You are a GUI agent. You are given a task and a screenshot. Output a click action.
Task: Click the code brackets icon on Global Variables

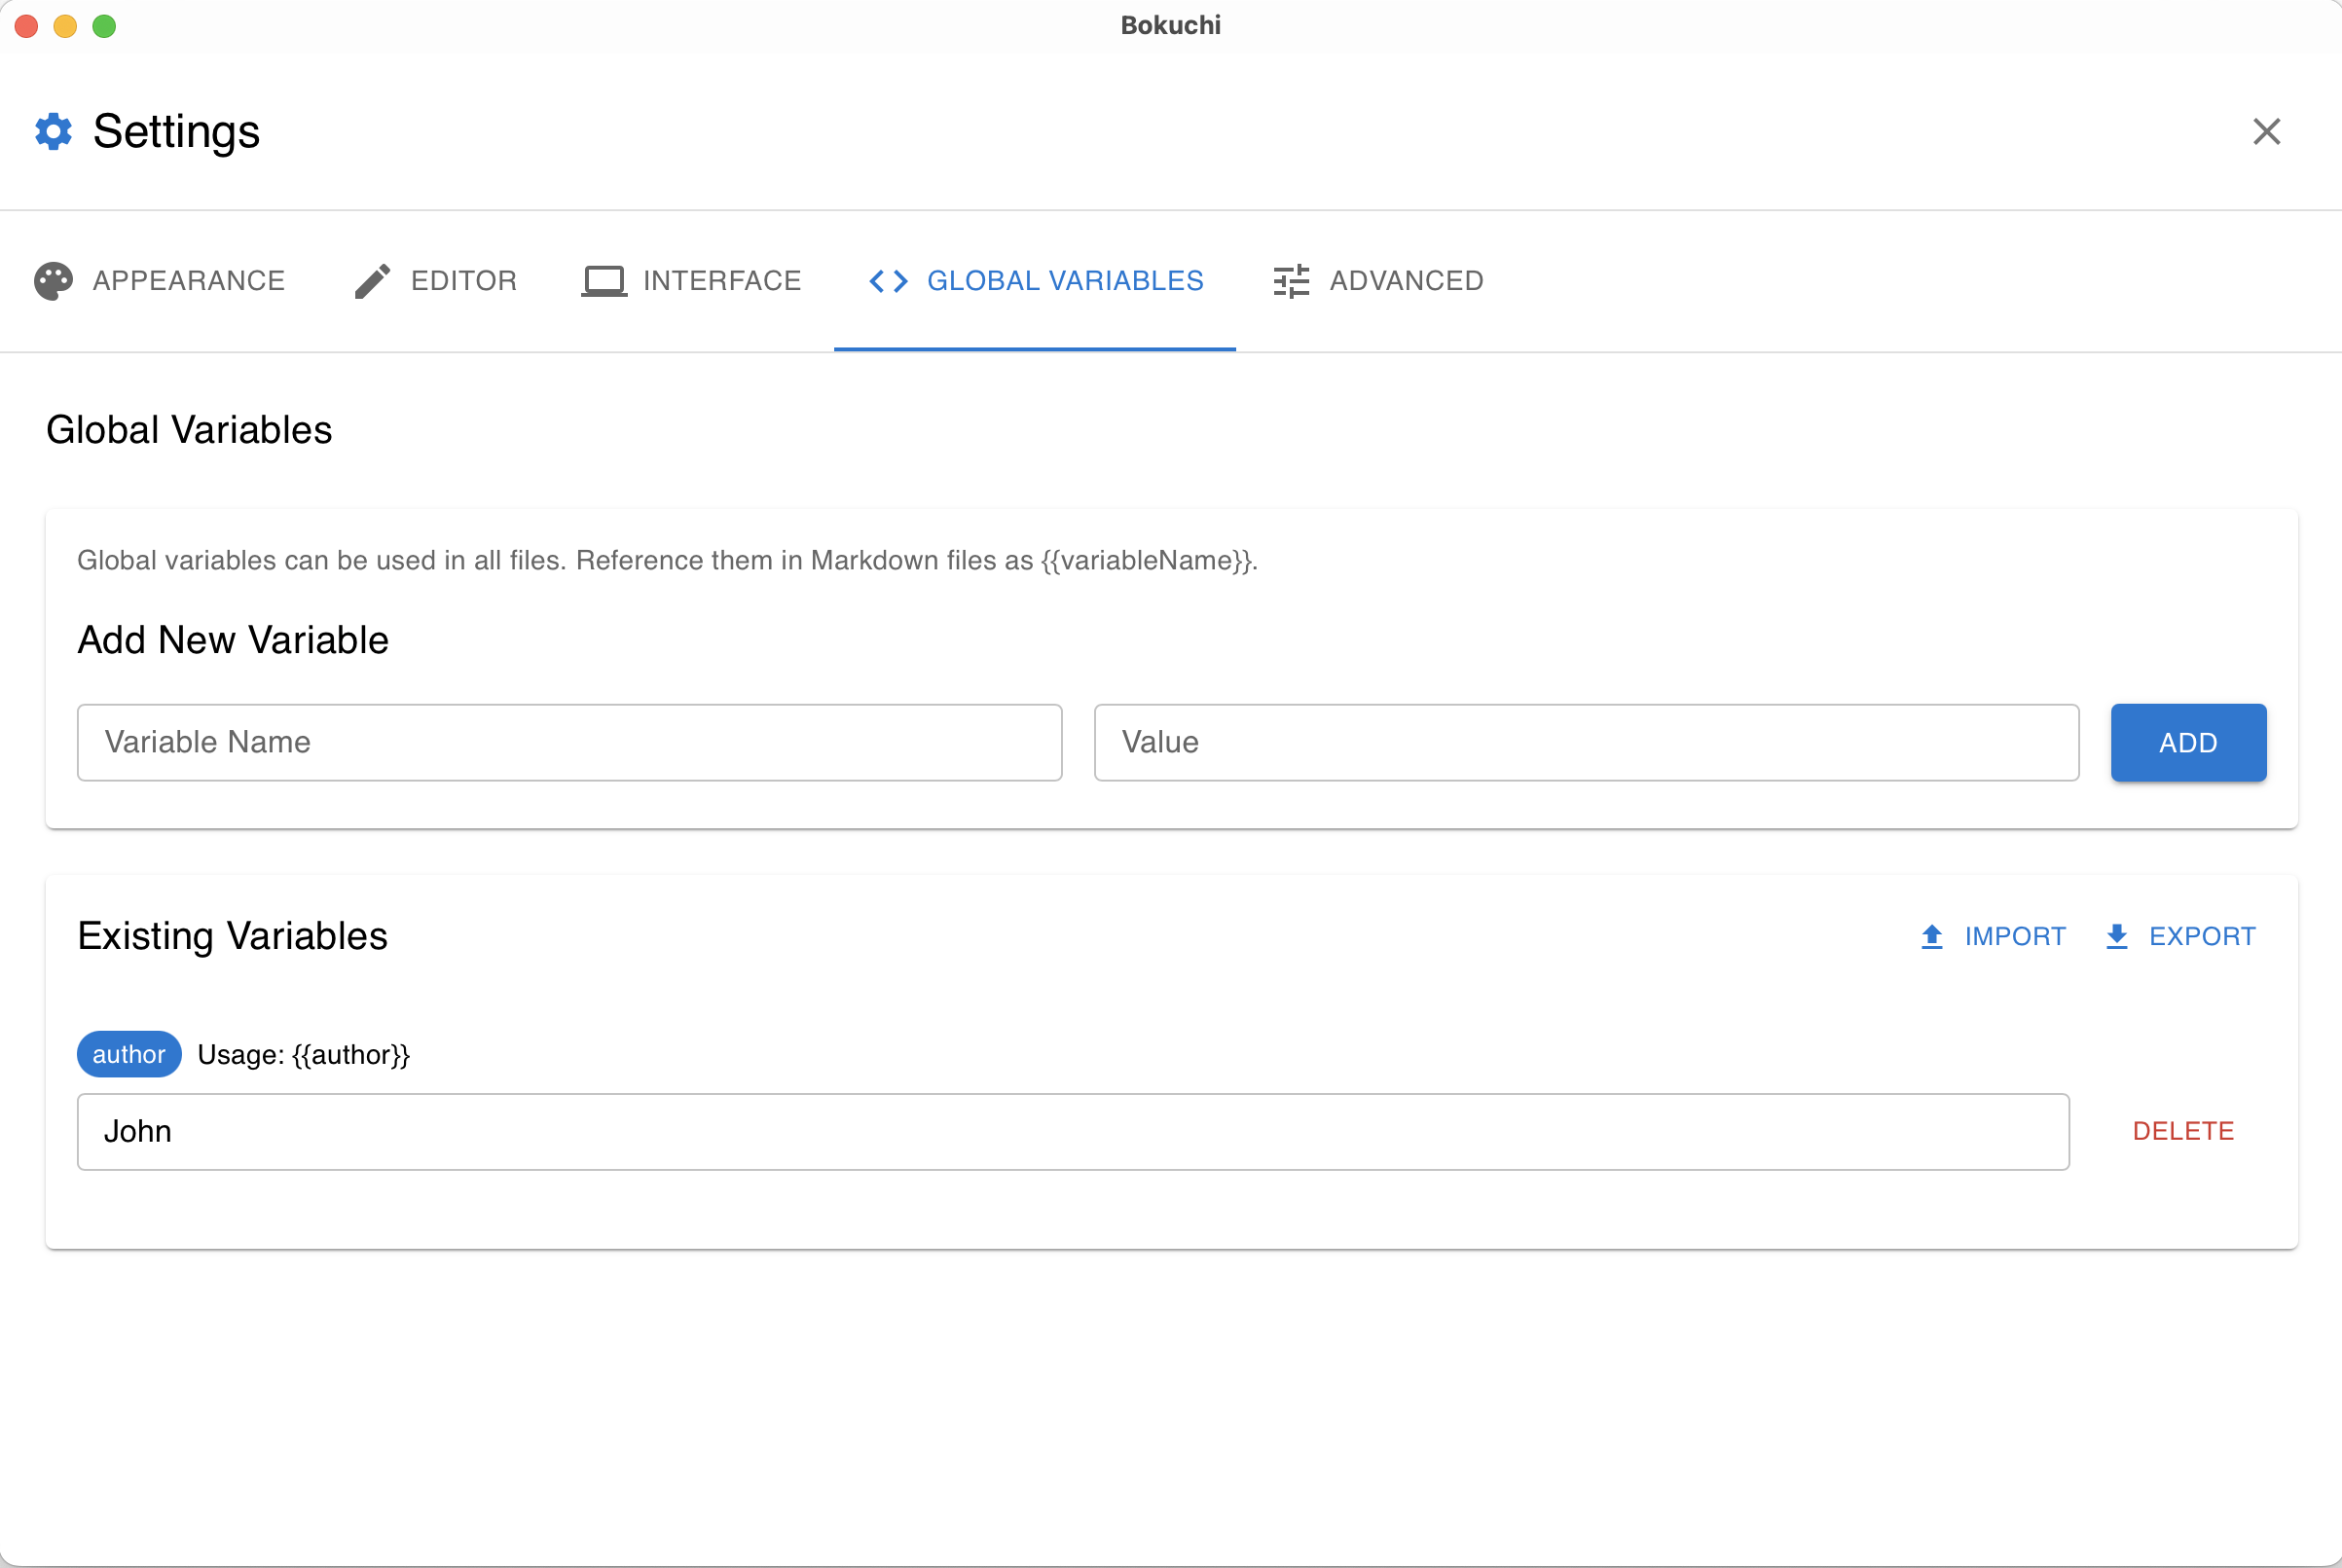click(x=887, y=280)
